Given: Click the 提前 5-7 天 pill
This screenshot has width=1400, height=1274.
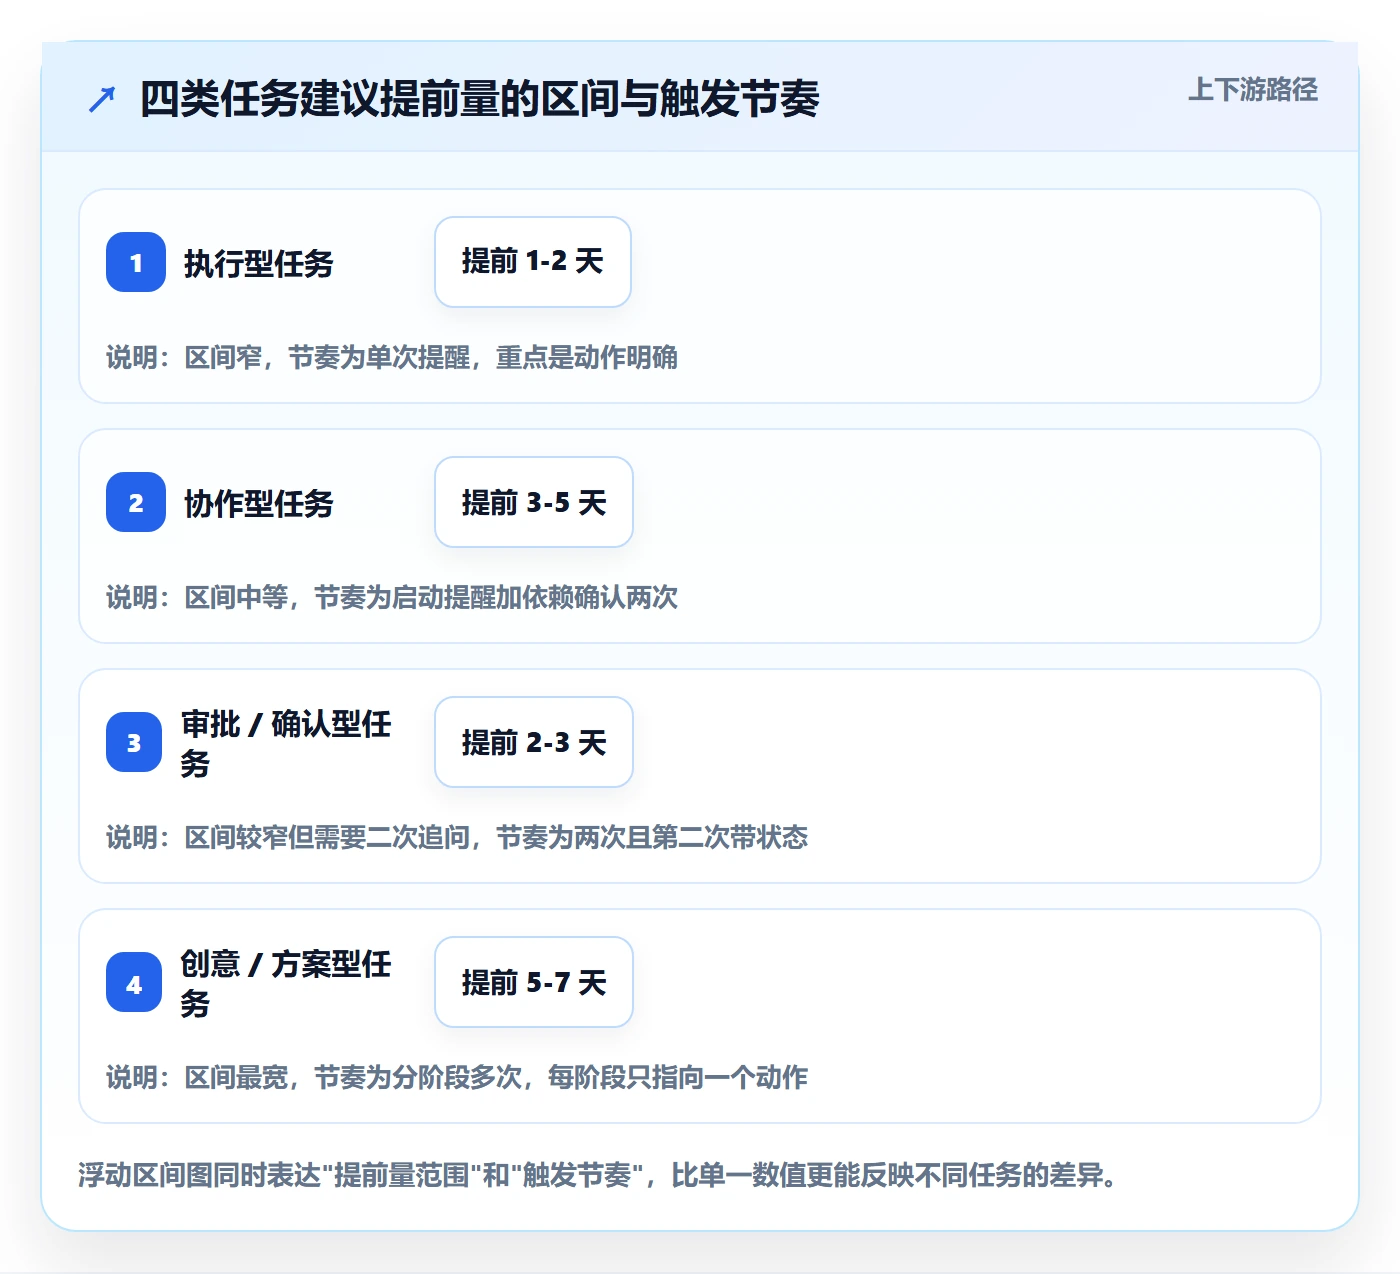Looking at the screenshot, I should [534, 982].
